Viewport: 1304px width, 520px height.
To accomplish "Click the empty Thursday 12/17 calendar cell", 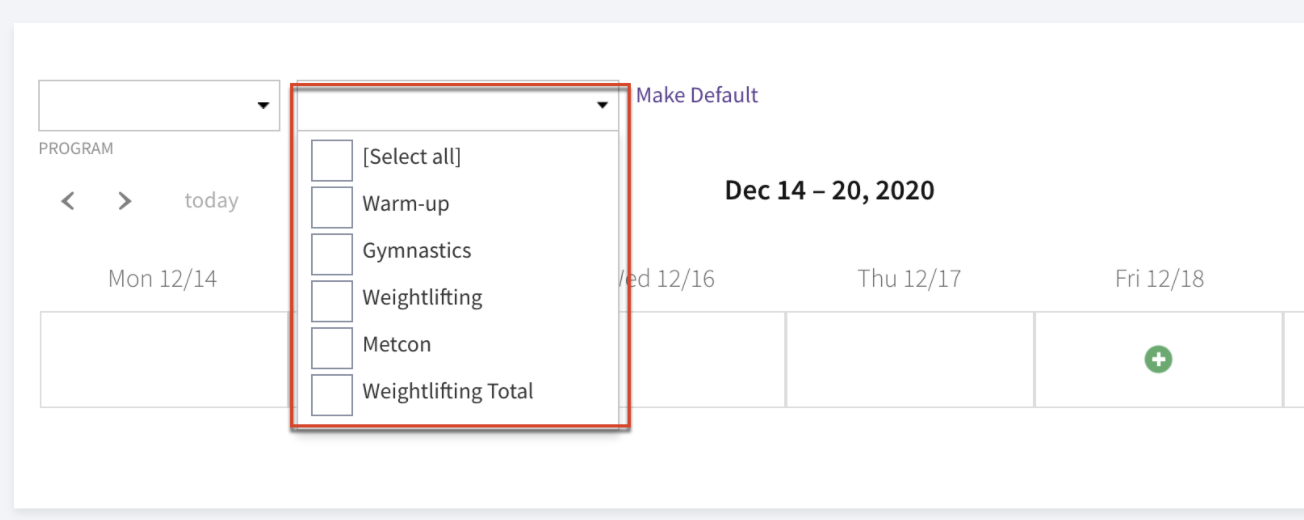I will [910, 359].
